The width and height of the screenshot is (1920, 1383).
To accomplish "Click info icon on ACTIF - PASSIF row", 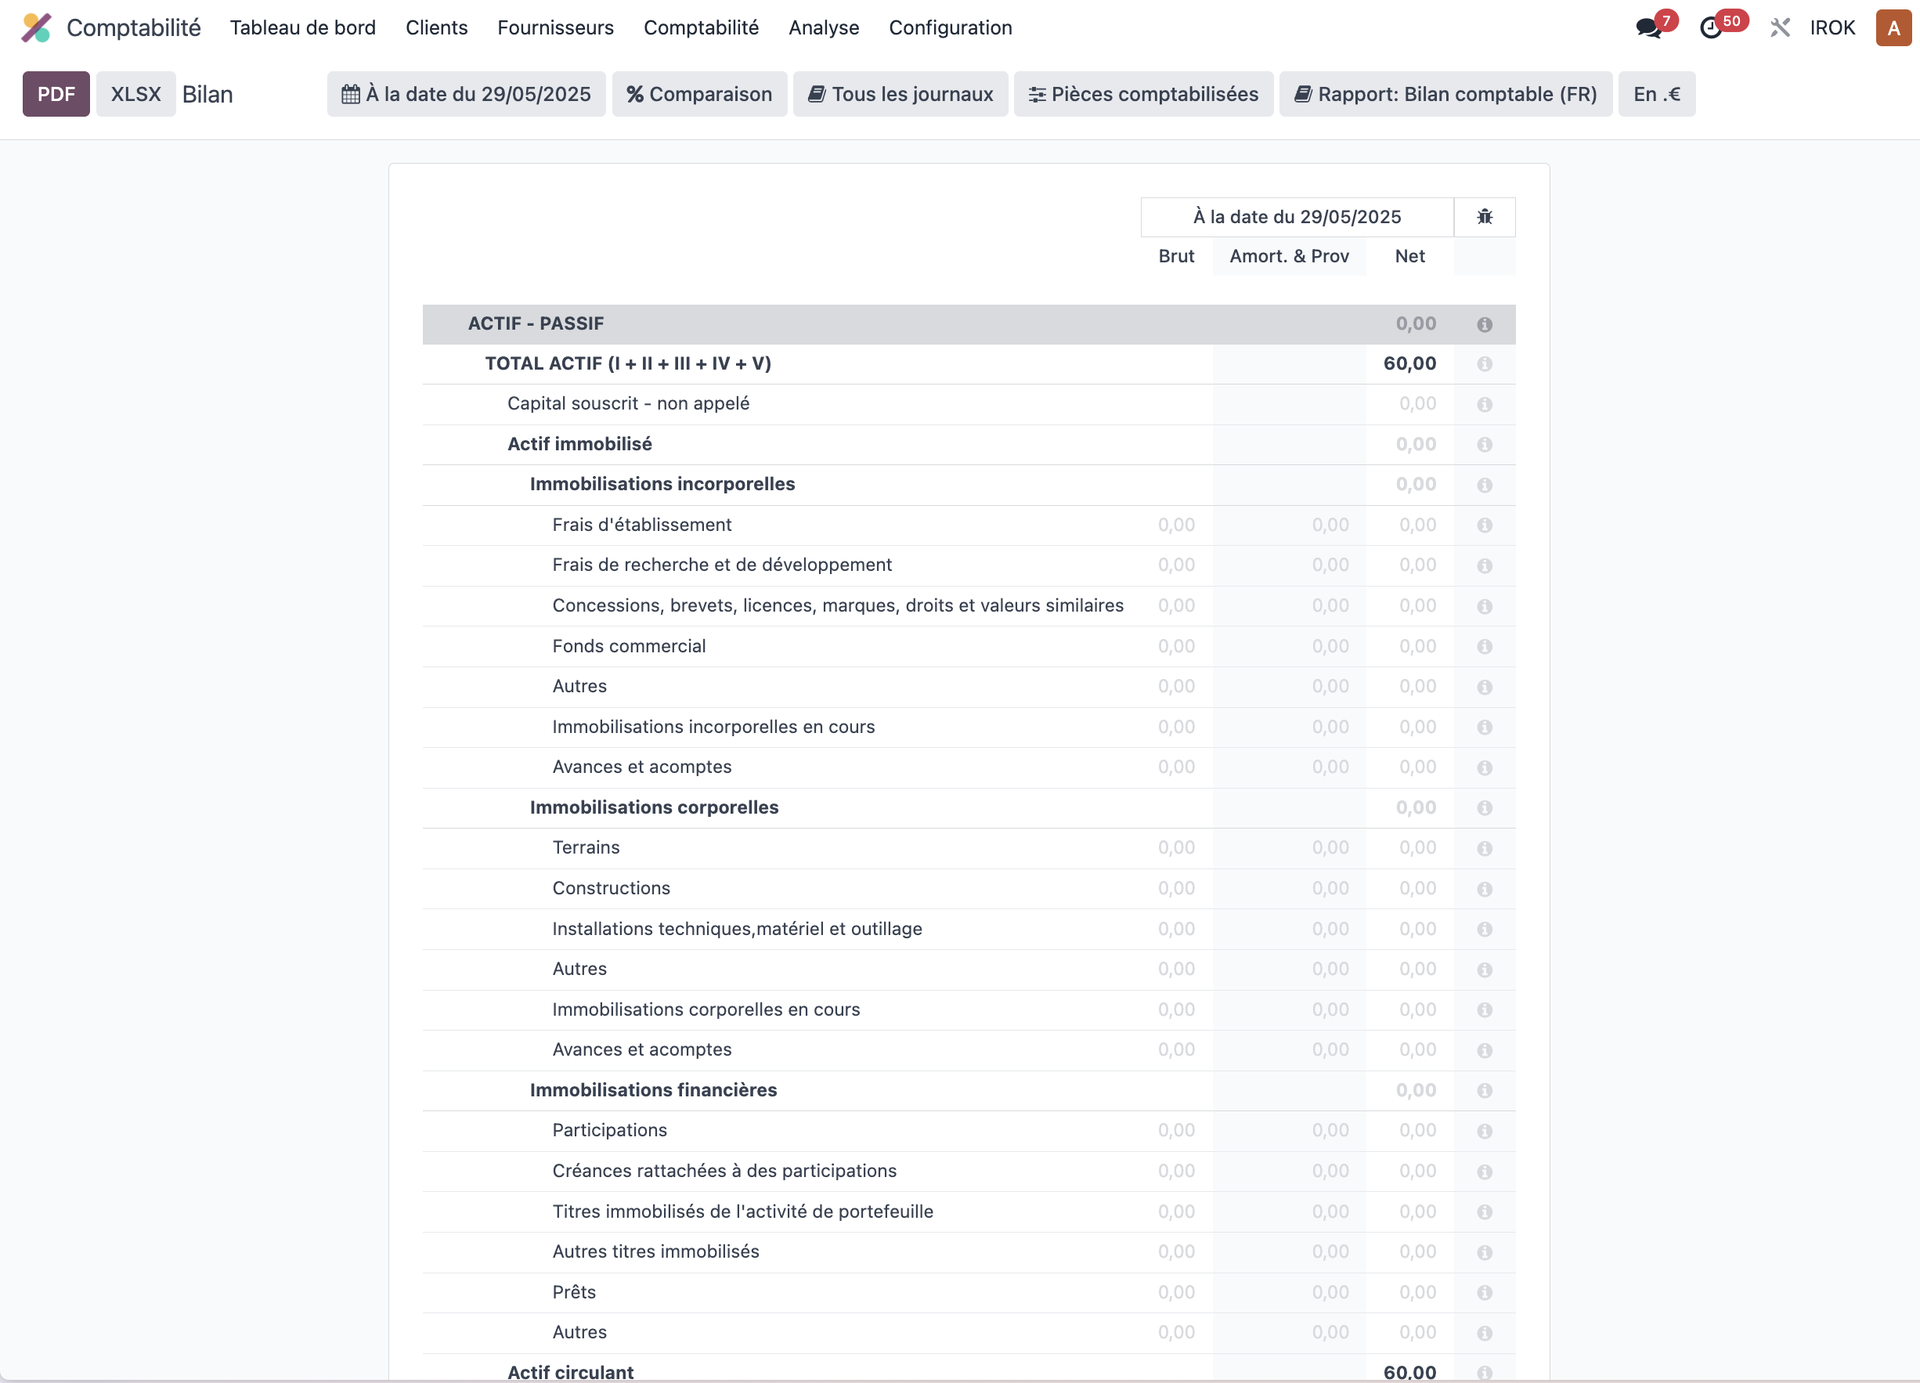I will pyautogui.click(x=1485, y=324).
